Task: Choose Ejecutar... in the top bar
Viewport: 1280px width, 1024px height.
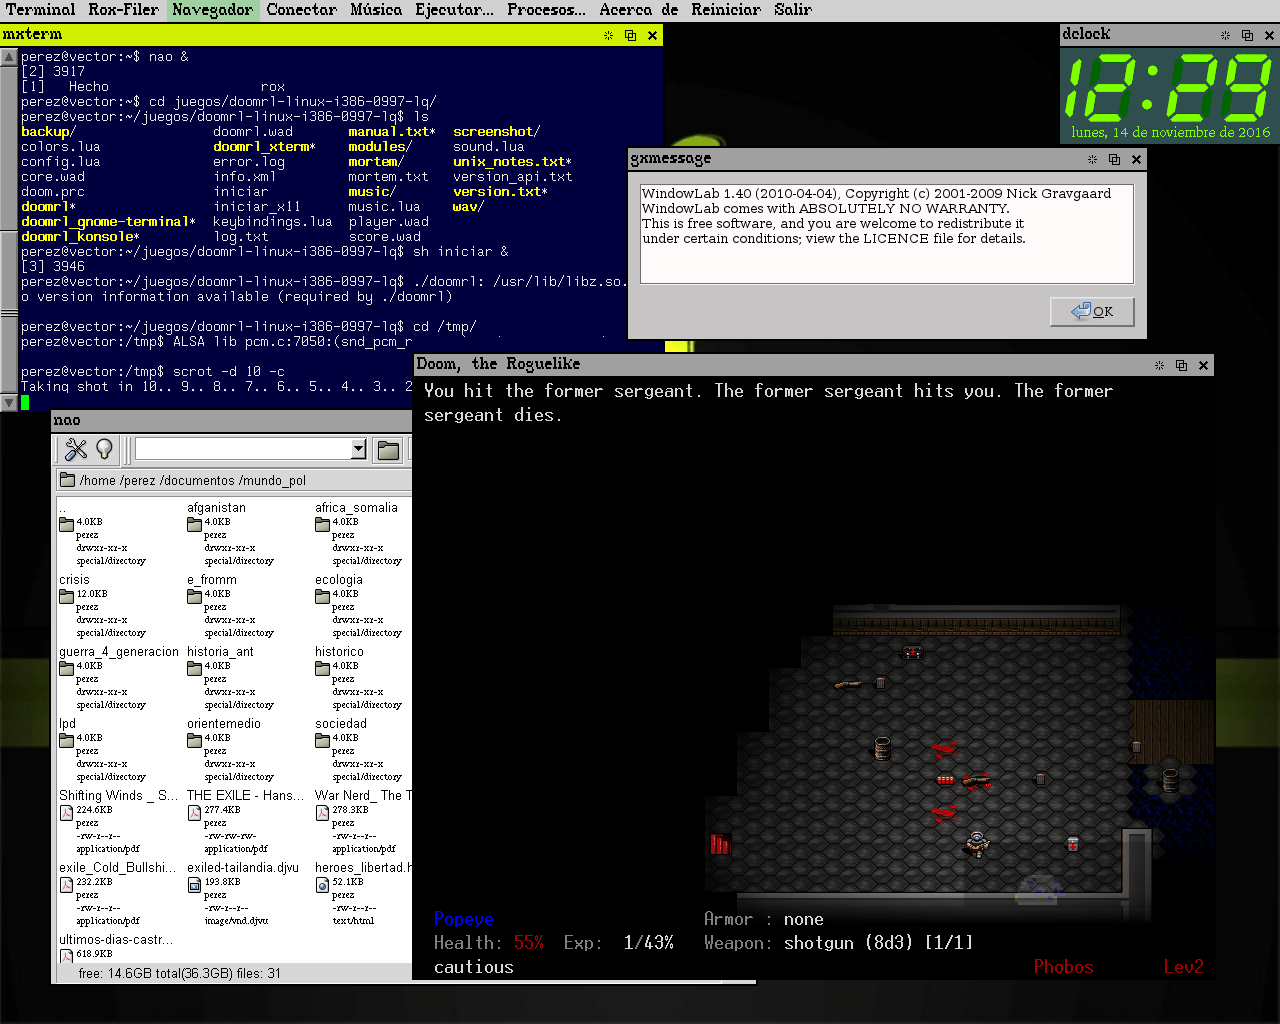Action: coord(455,10)
